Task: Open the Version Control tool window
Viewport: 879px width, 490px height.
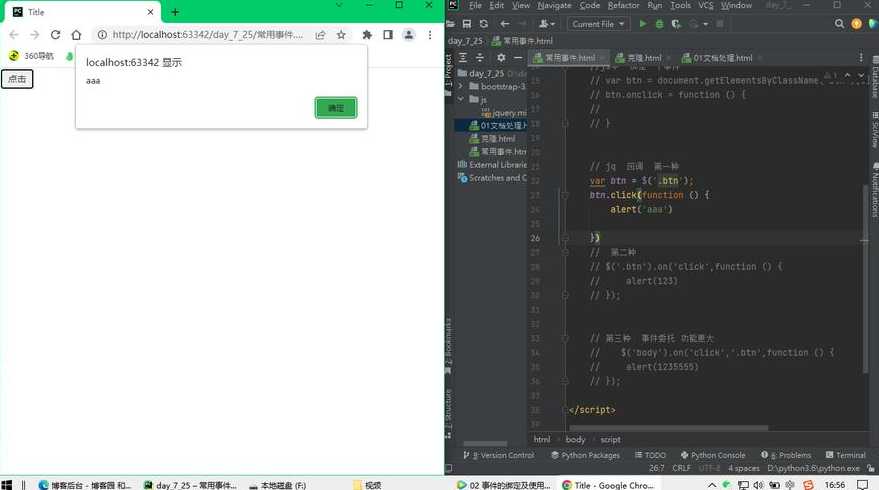Action: point(499,455)
